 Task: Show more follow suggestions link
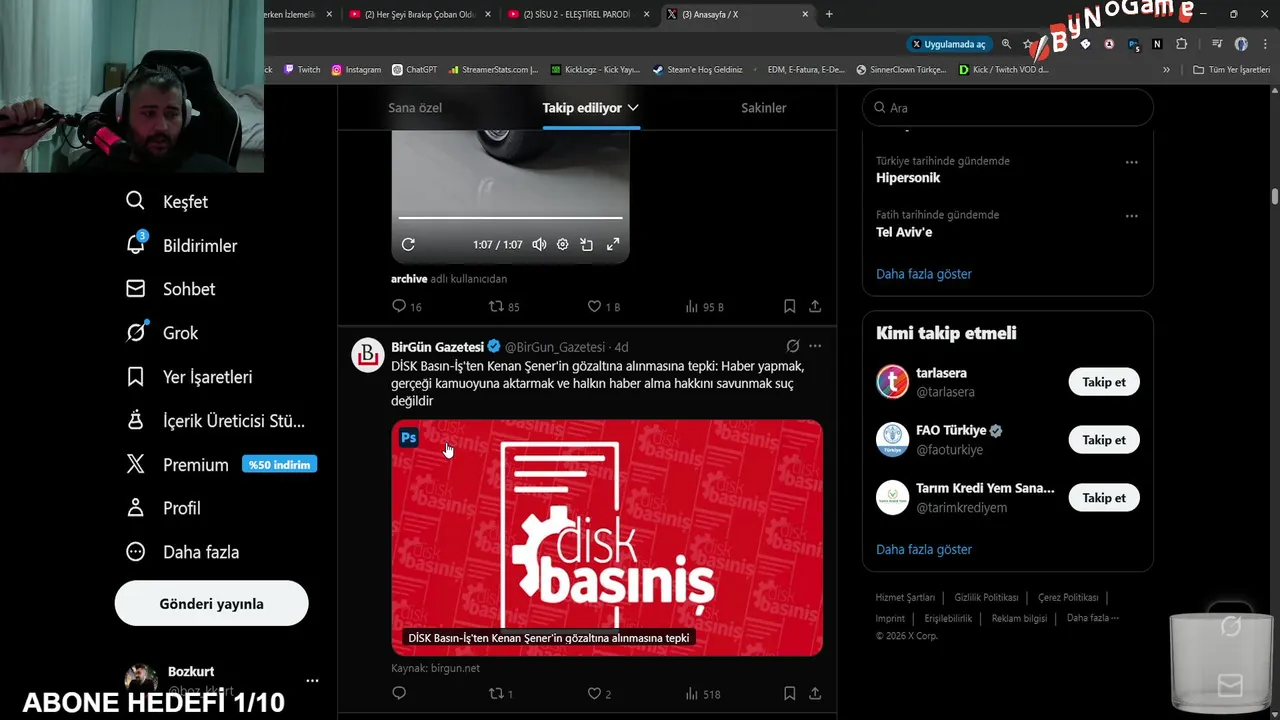924,549
